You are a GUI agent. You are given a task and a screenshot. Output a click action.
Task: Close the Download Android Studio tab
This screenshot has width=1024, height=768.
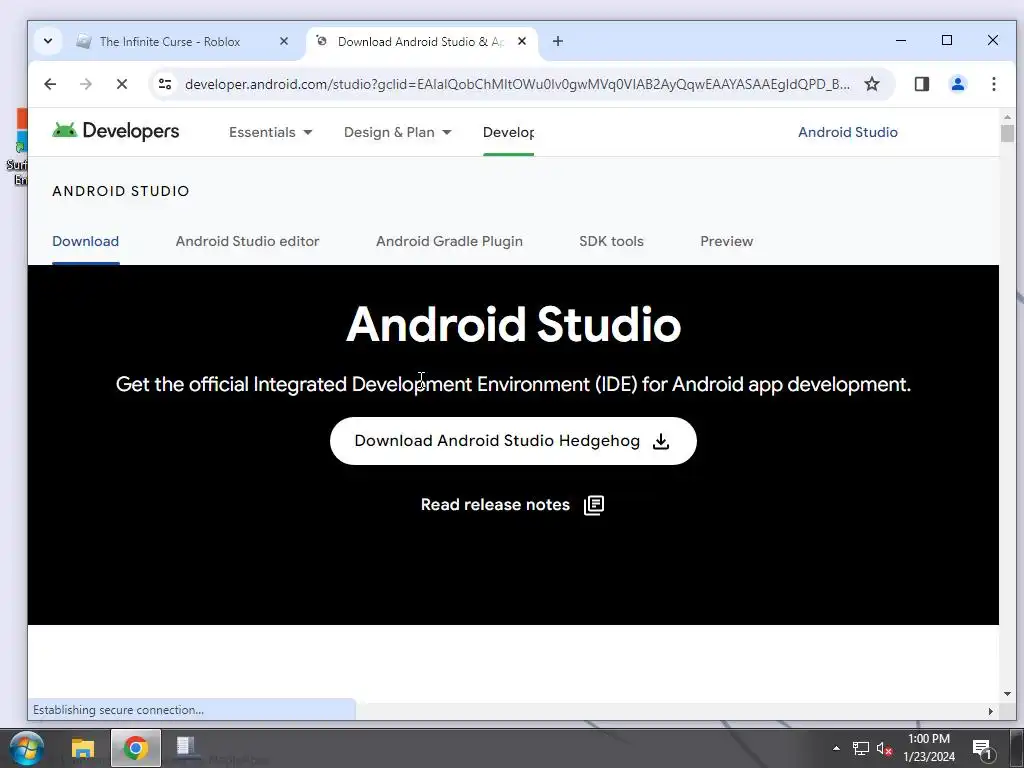522,41
